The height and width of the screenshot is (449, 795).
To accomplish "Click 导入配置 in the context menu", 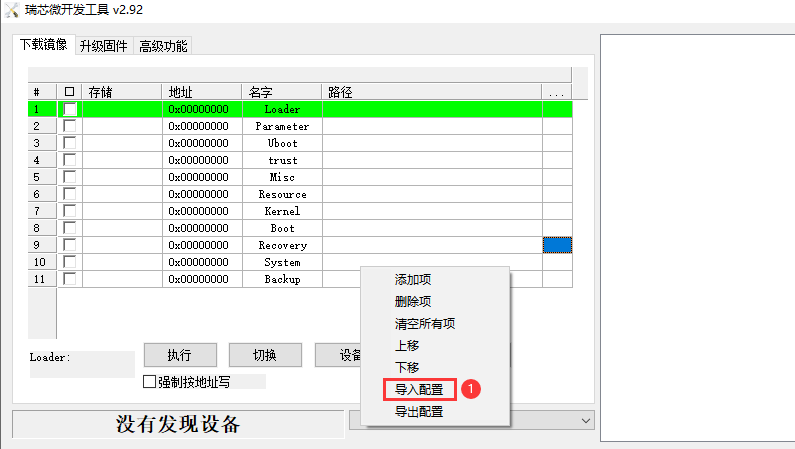I will pyautogui.click(x=419, y=390).
